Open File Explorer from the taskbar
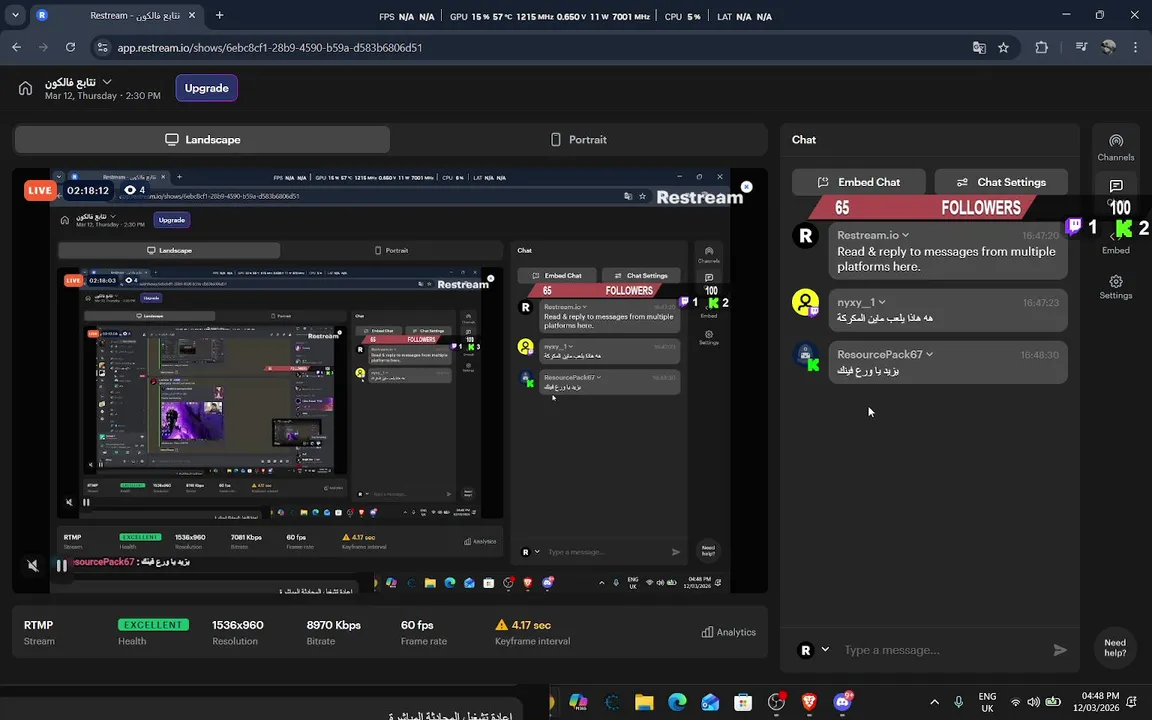The width and height of the screenshot is (1152, 720). [x=644, y=702]
